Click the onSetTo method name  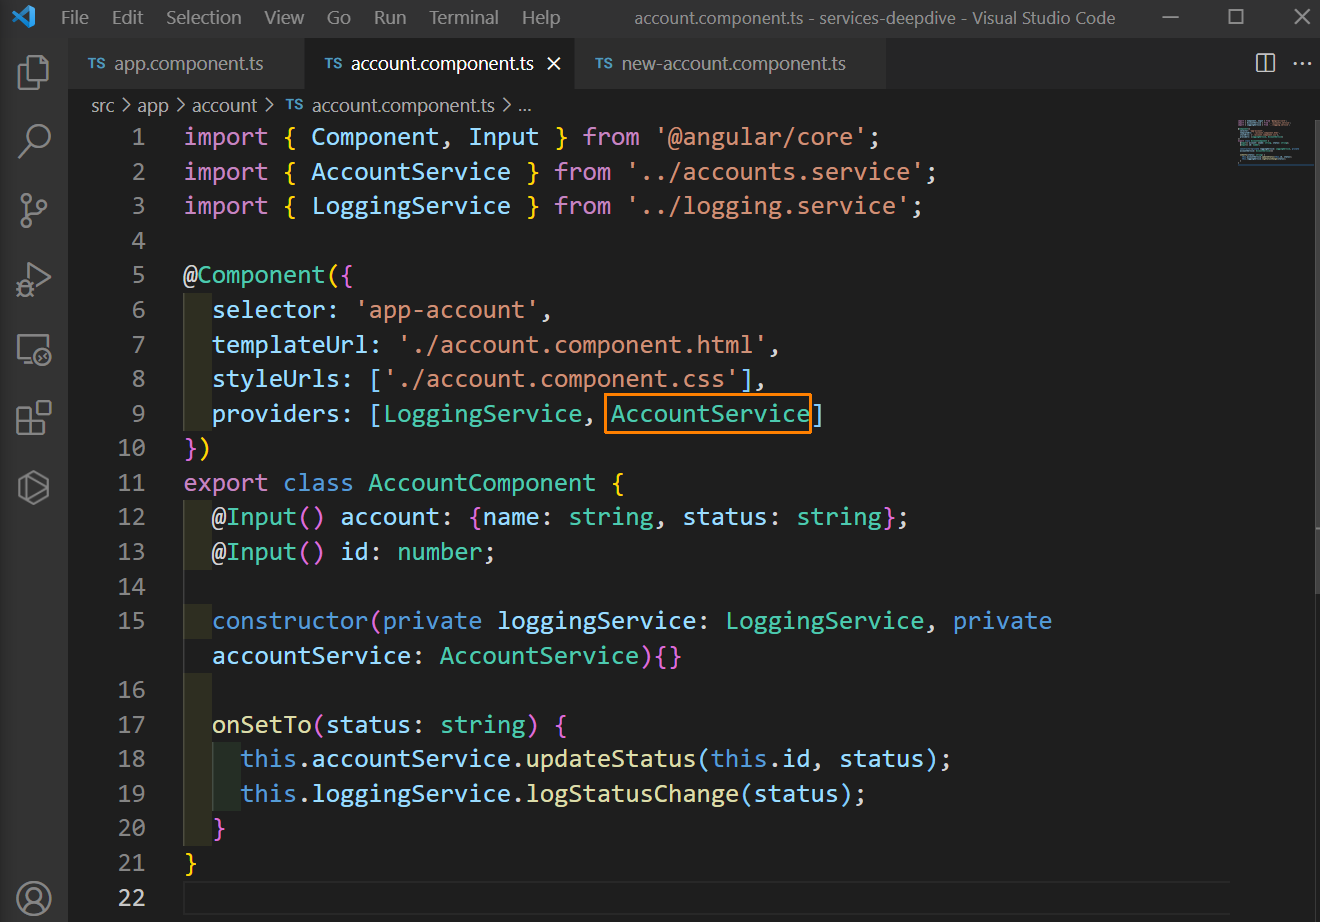[262, 725]
